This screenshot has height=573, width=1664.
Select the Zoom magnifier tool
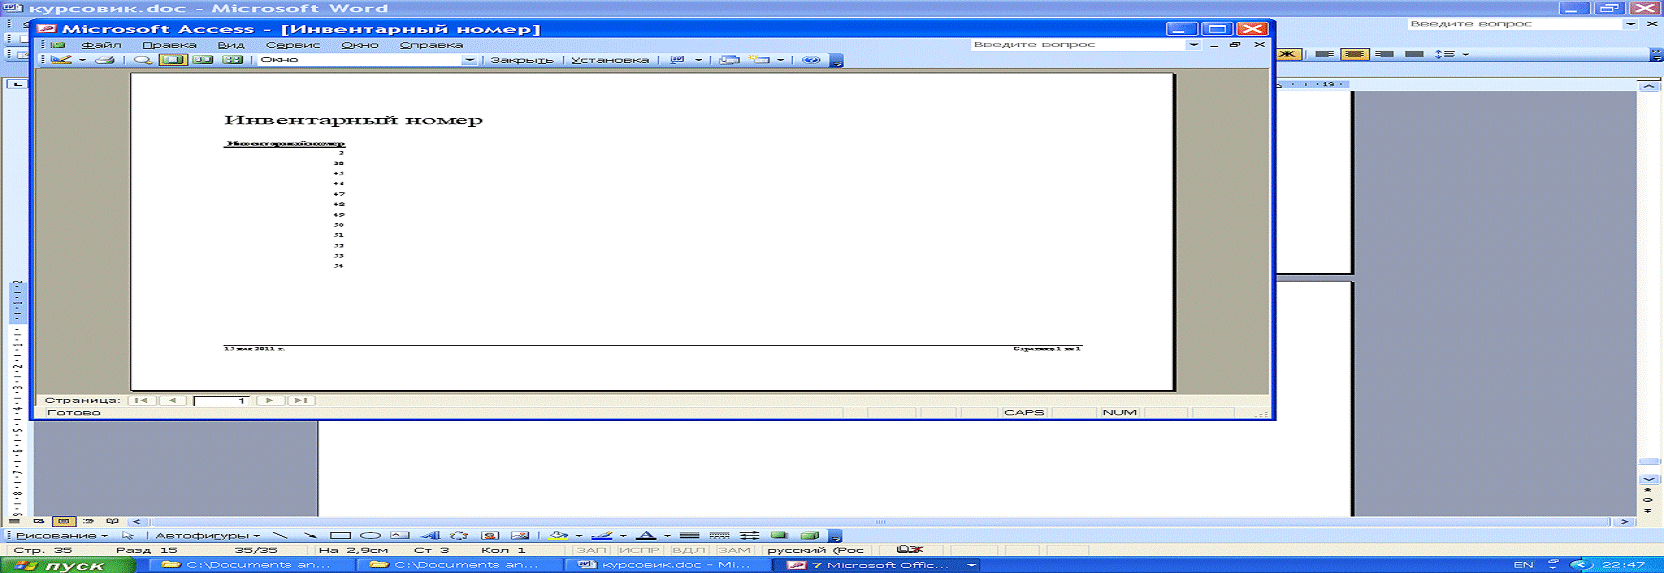tap(143, 60)
